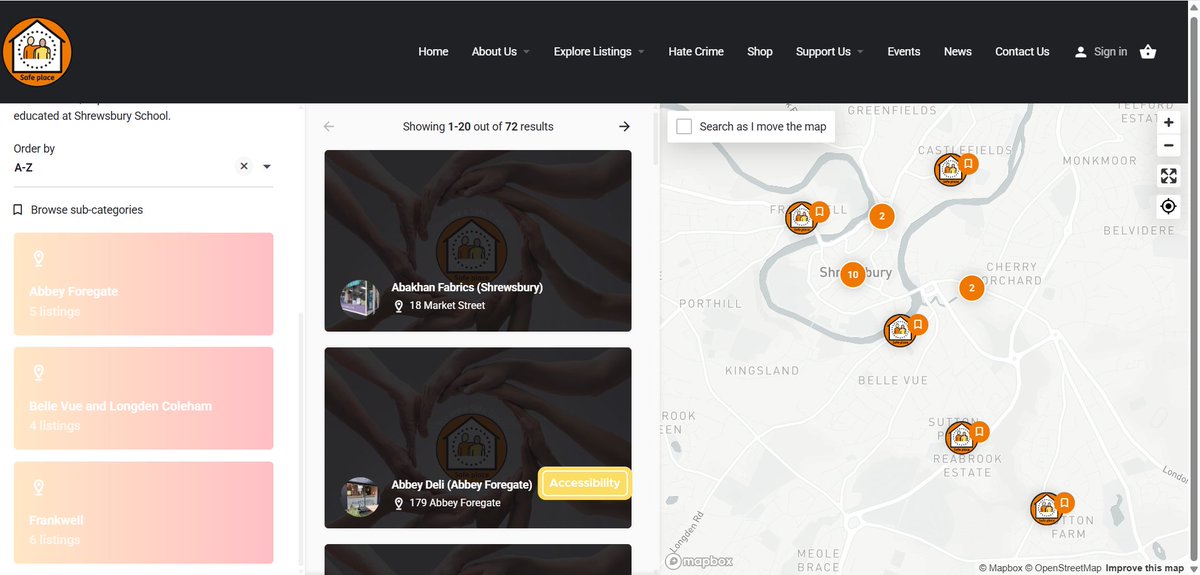Open the Events page

click(x=904, y=52)
